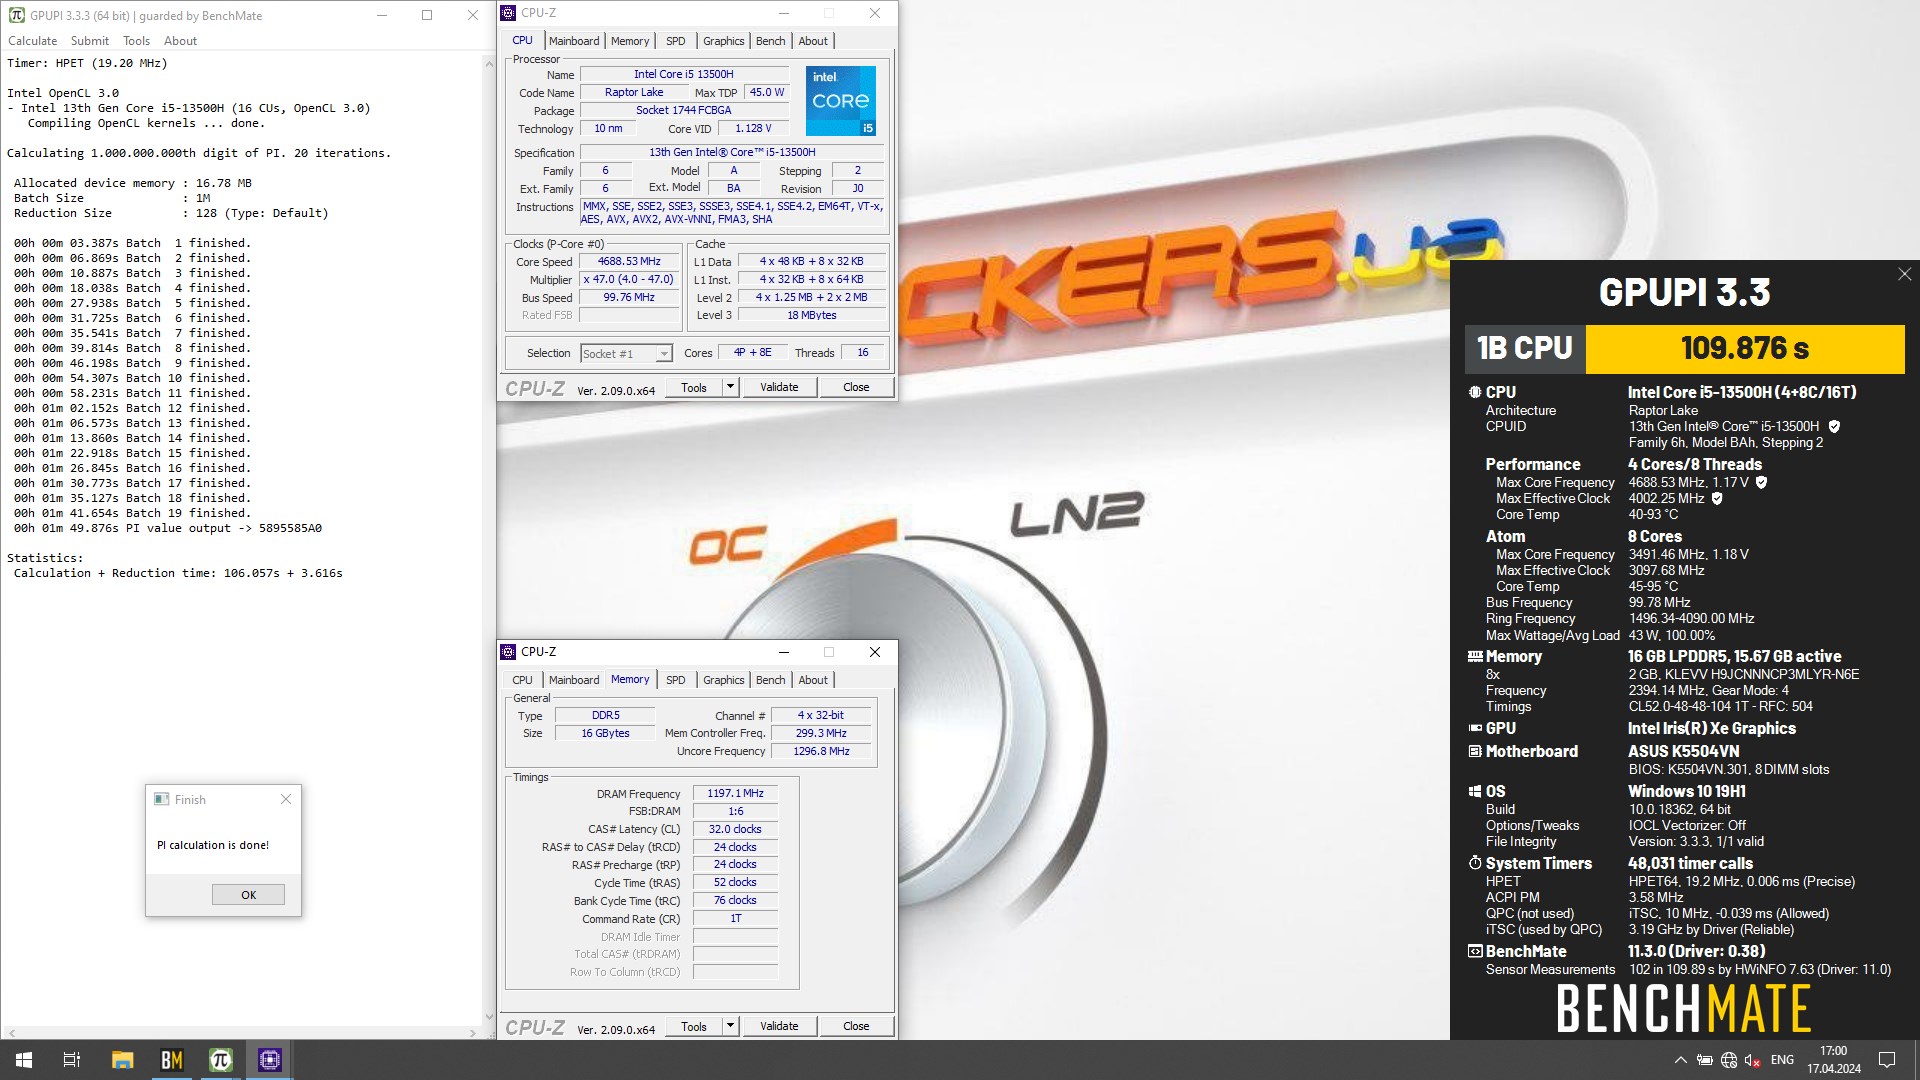Open the Submit menu in GPUPI

click(x=90, y=41)
